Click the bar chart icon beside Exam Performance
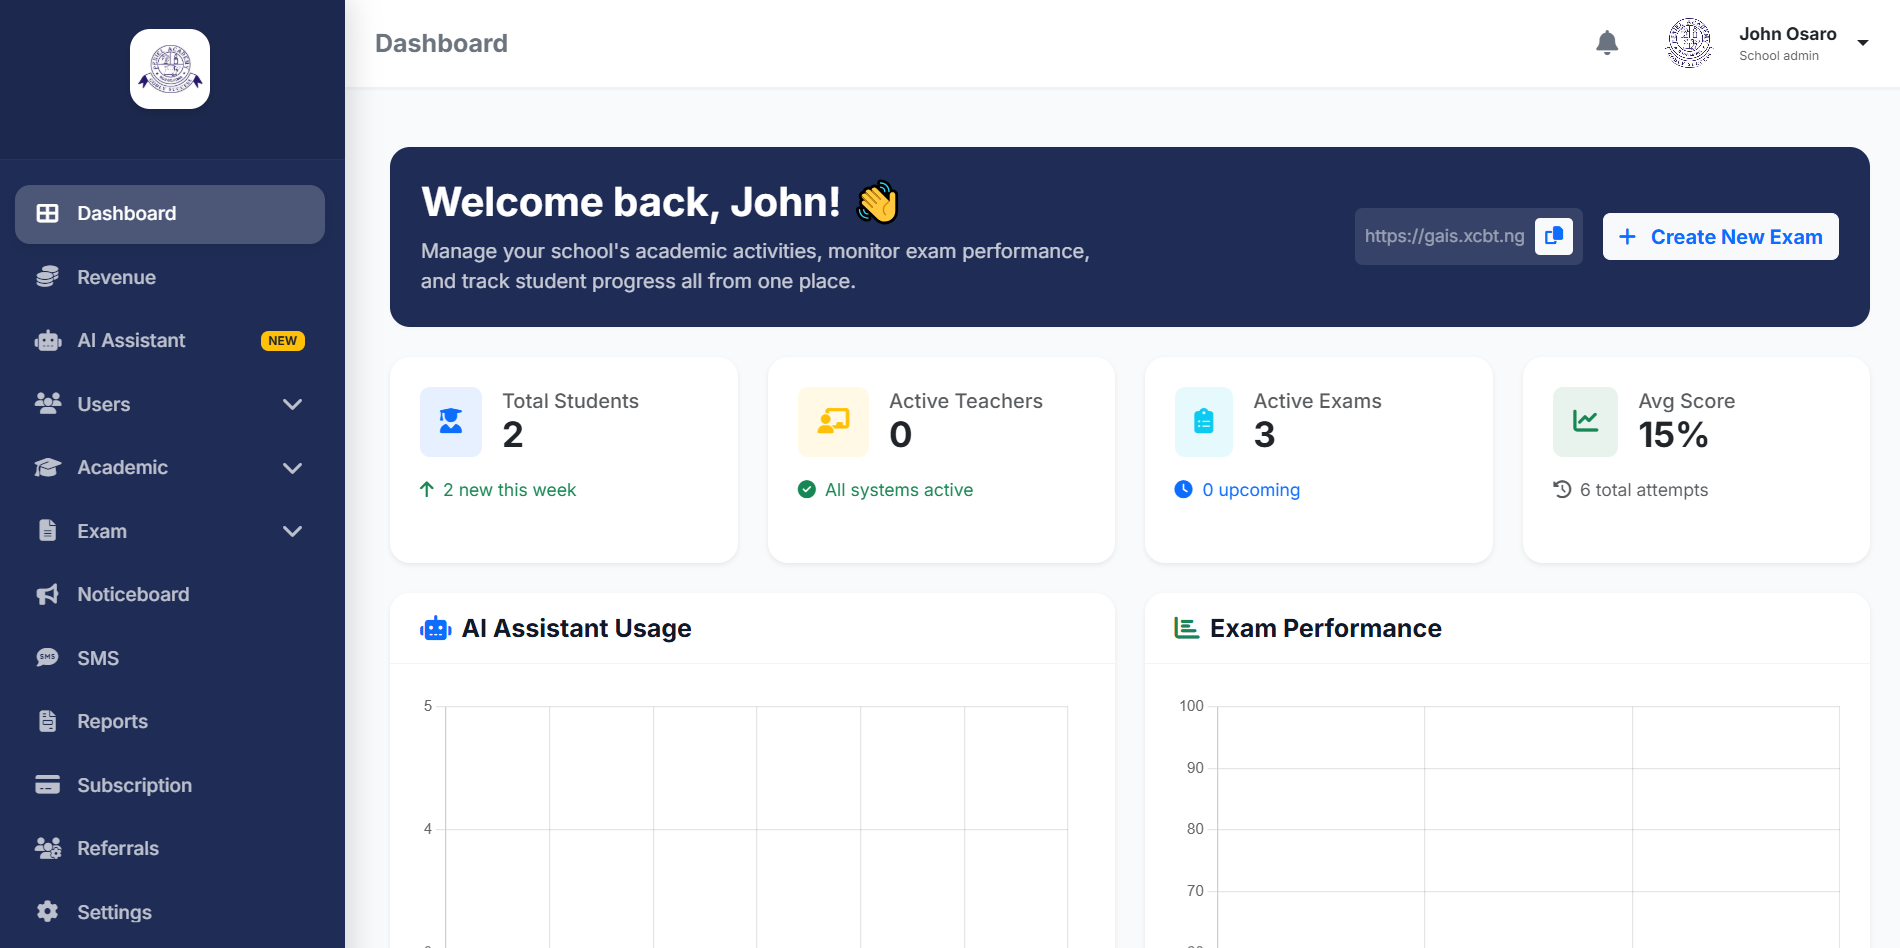Viewport: 1900px width, 948px height. point(1186,628)
